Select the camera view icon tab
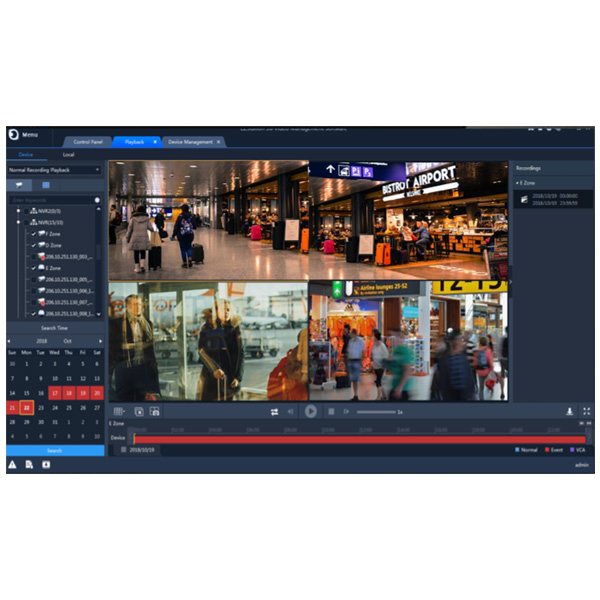 point(21,185)
